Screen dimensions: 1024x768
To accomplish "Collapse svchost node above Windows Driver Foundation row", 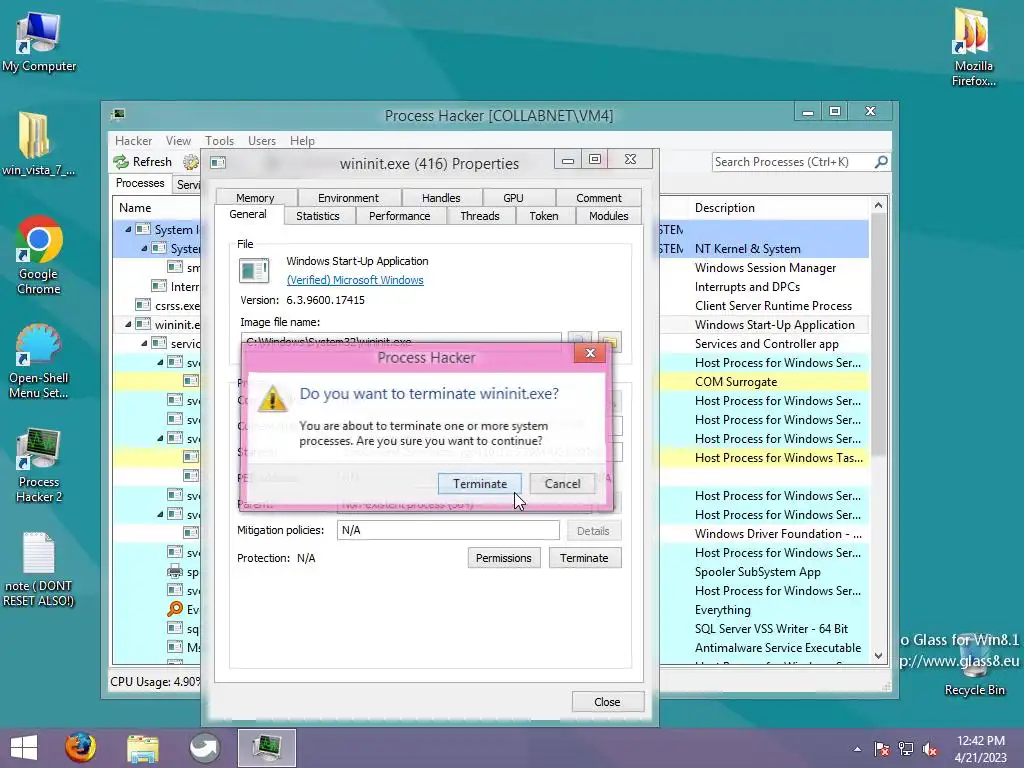I will click(160, 514).
